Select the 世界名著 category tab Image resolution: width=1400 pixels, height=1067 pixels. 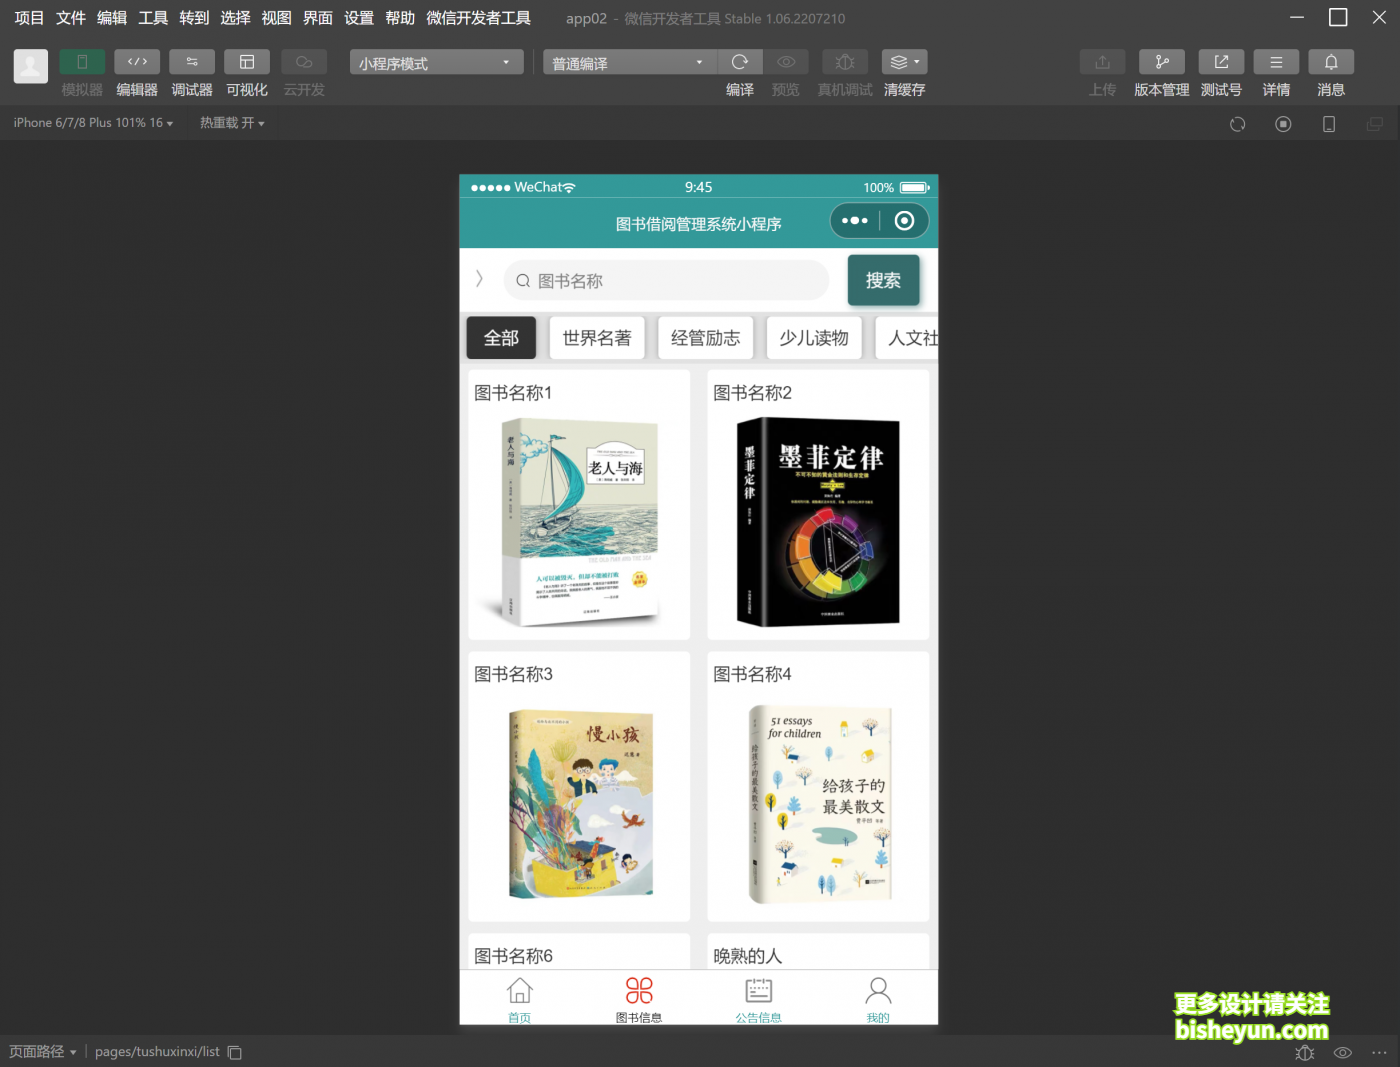pos(597,338)
